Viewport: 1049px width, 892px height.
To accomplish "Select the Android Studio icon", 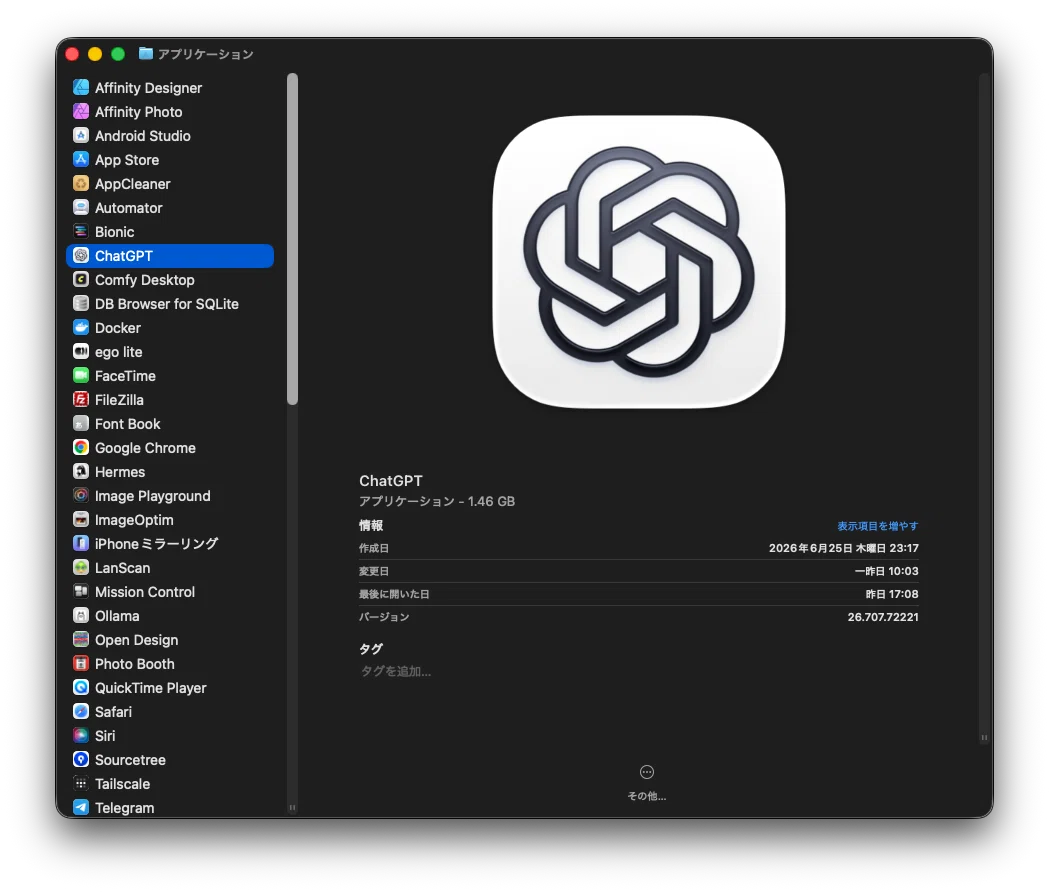I will [81, 136].
